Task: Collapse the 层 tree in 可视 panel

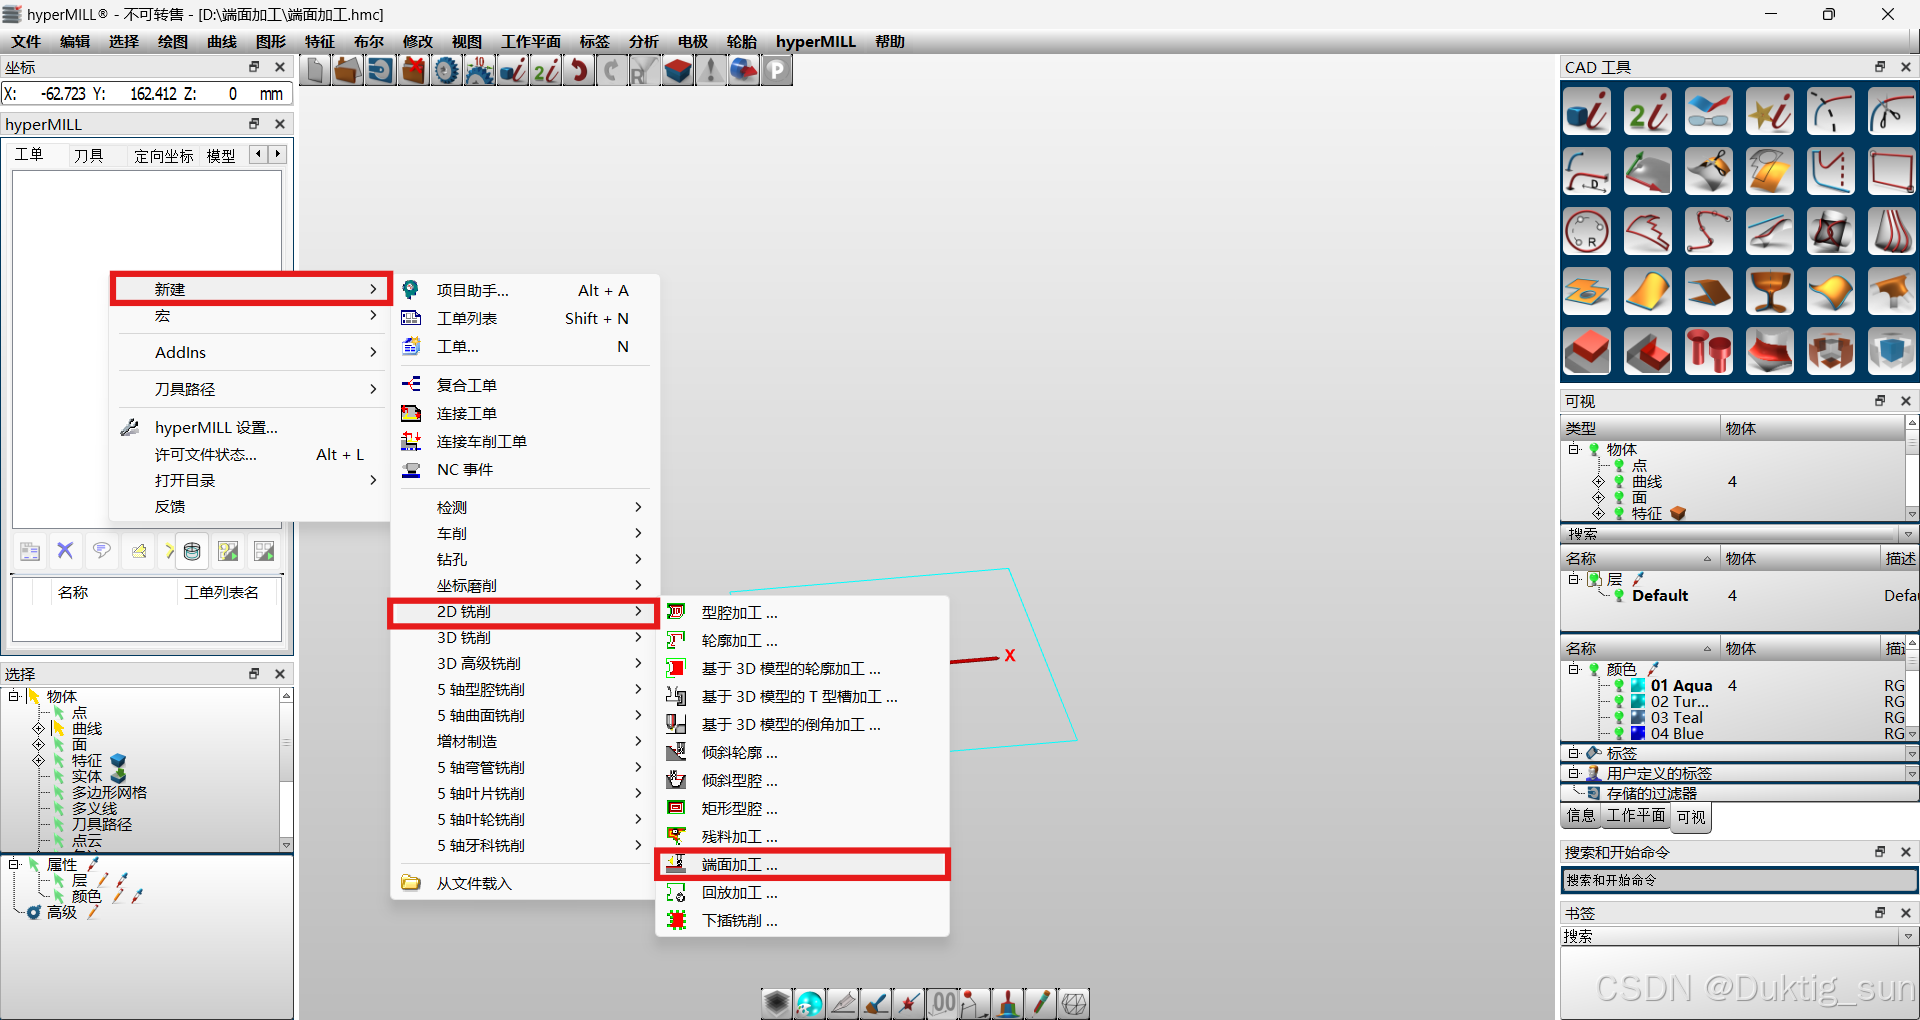Action: (x=1574, y=579)
